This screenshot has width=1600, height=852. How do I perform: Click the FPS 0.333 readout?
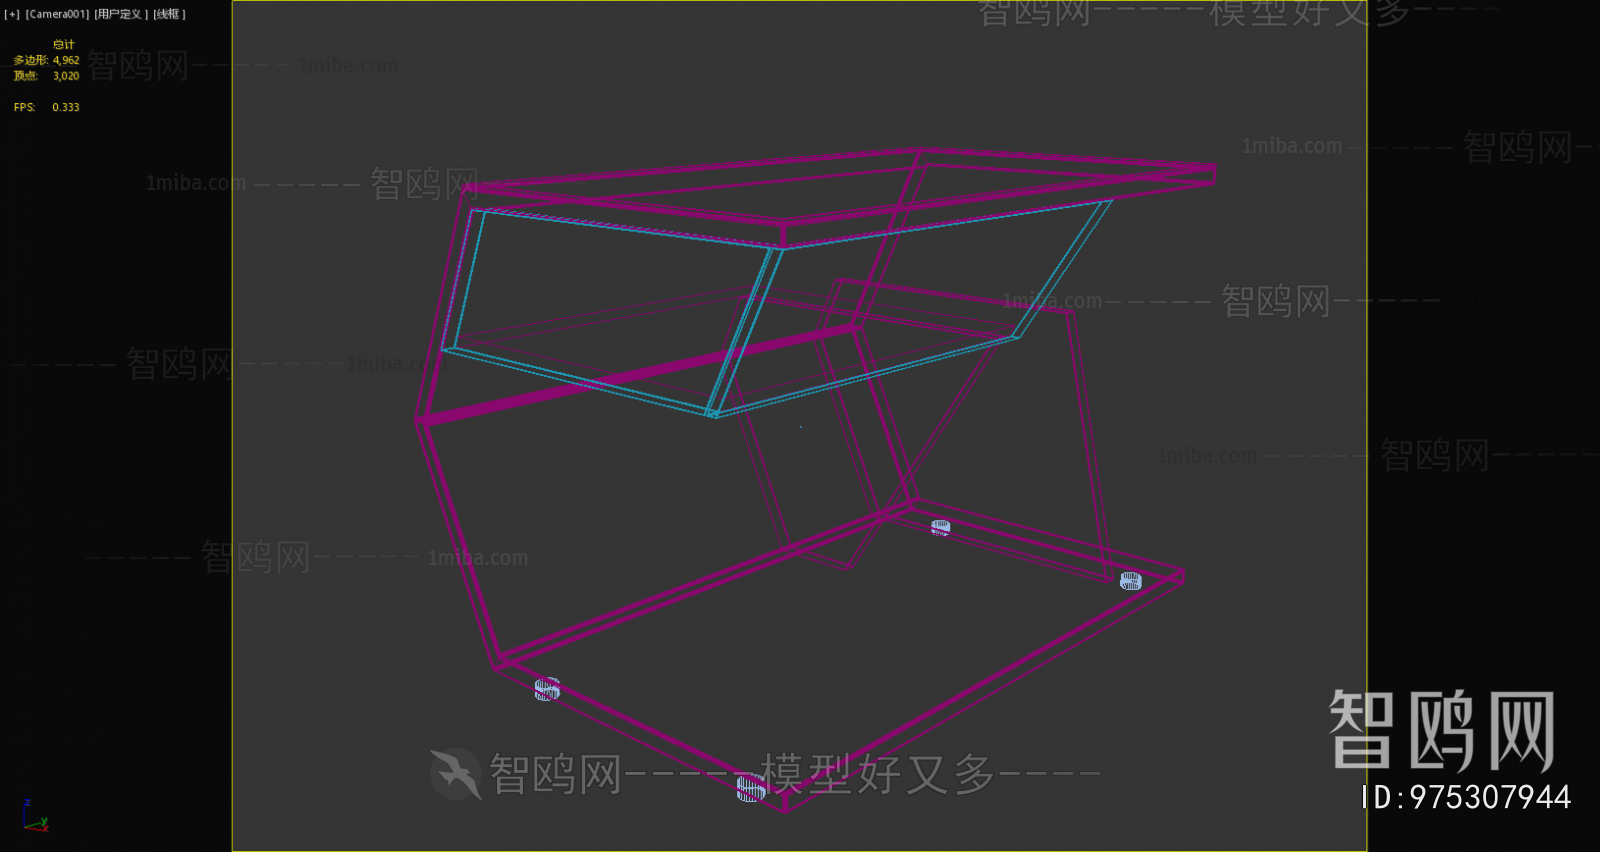pos(47,107)
